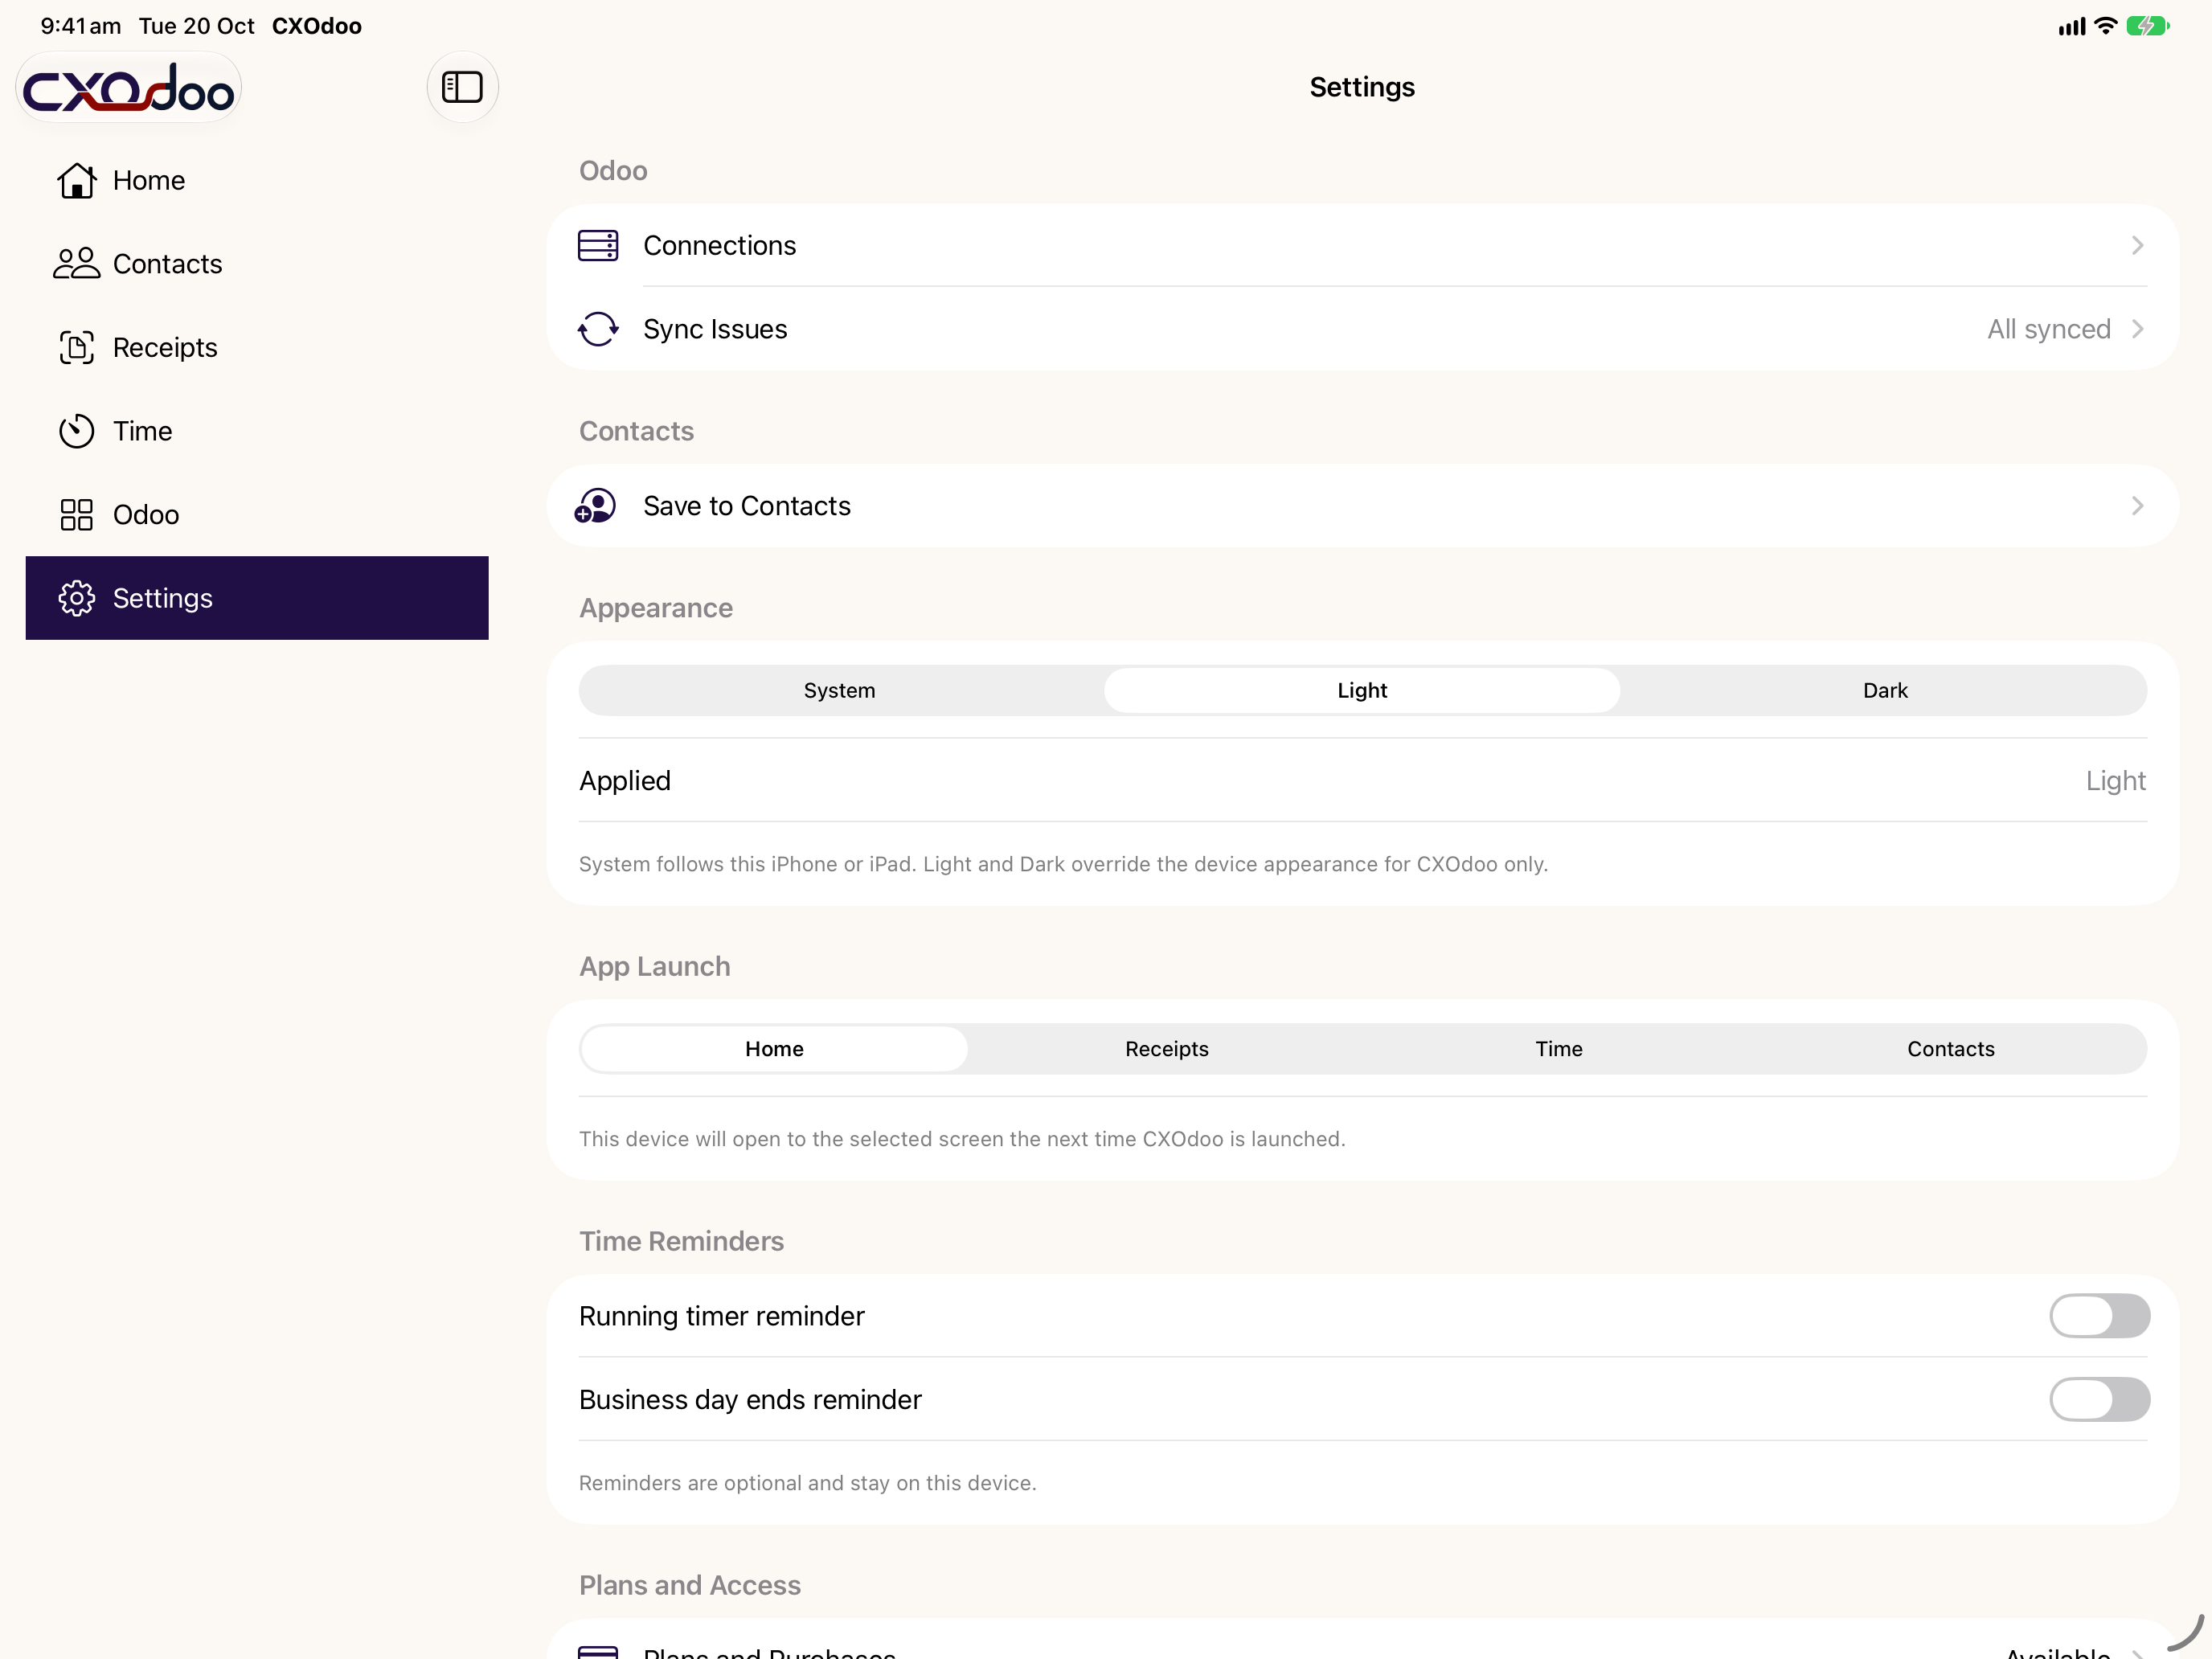Toggle the sidebar panel icon

click(x=462, y=87)
